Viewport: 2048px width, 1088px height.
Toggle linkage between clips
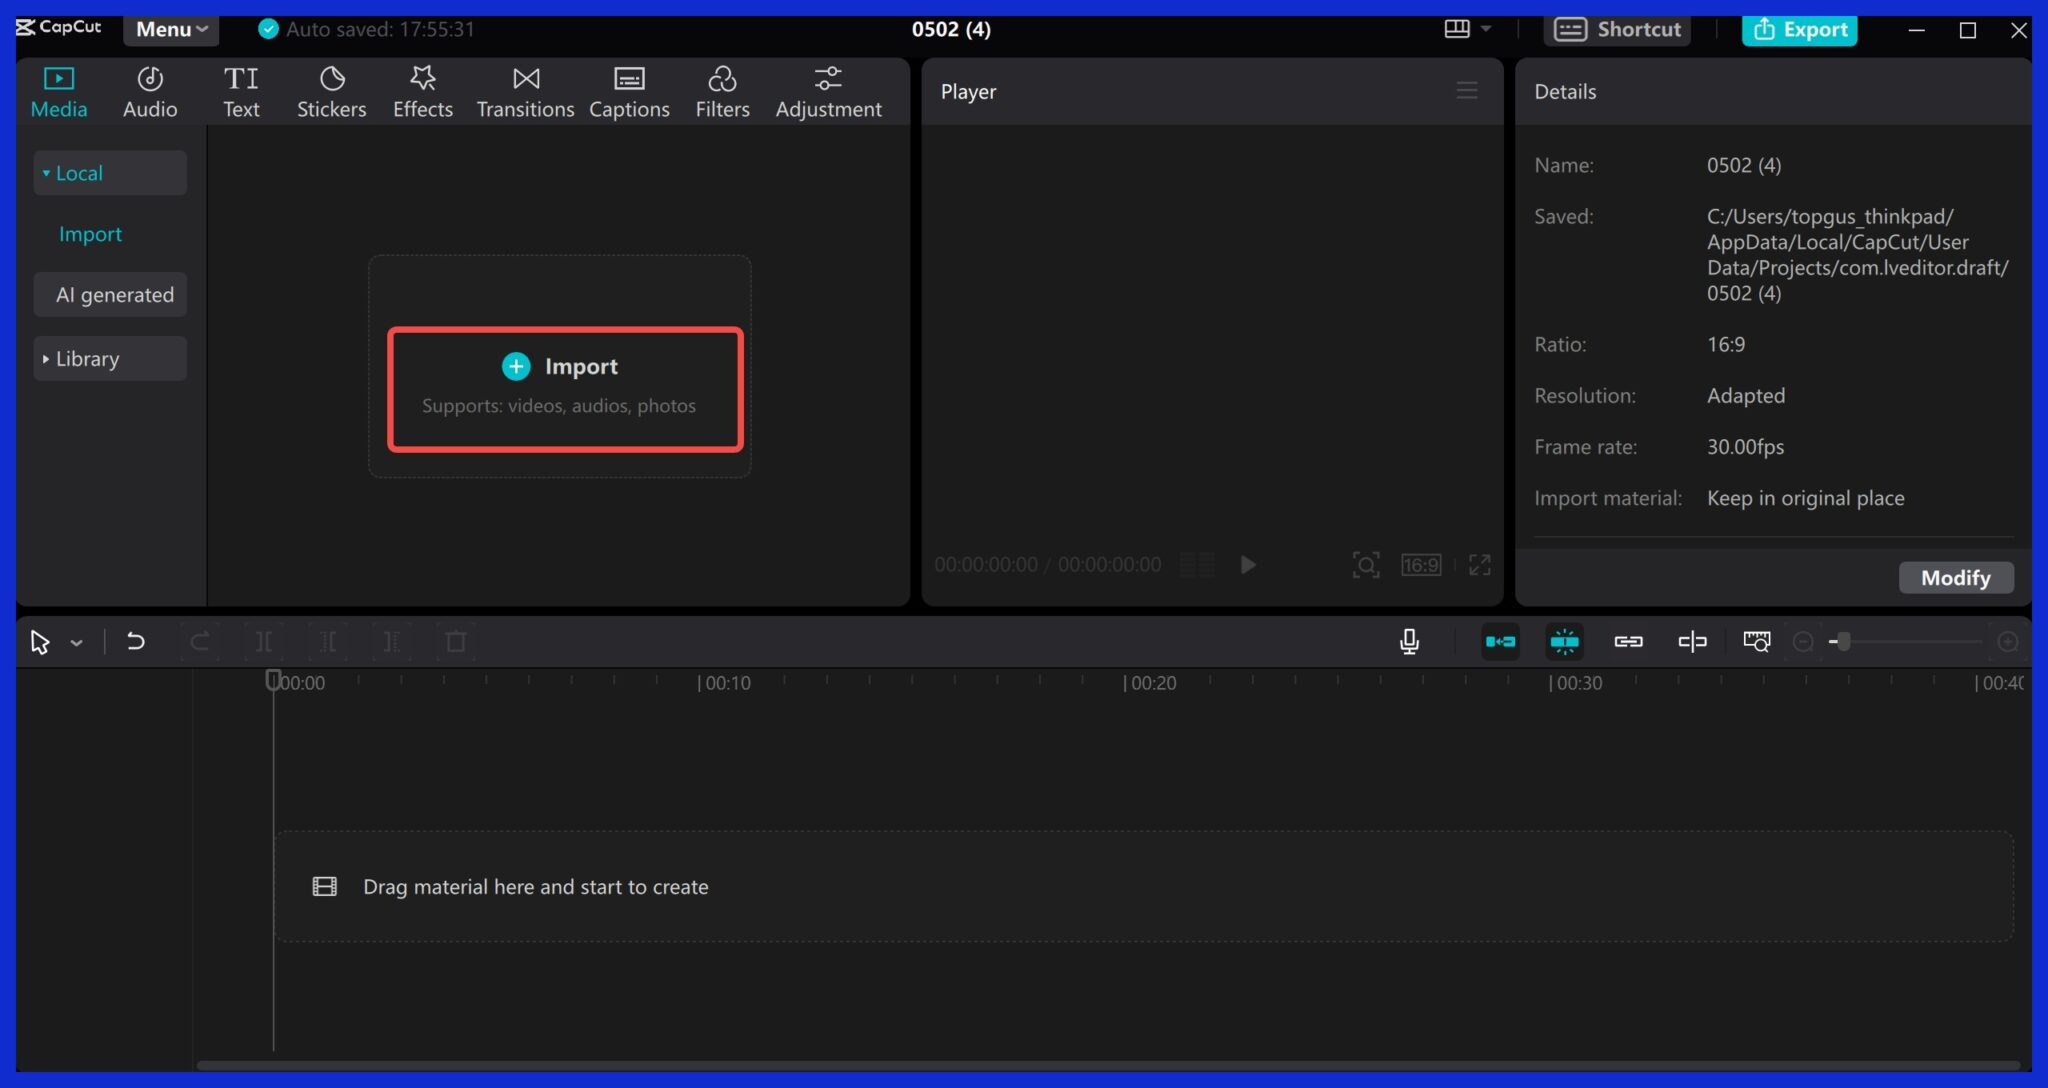pyautogui.click(x=1629, y=641)
